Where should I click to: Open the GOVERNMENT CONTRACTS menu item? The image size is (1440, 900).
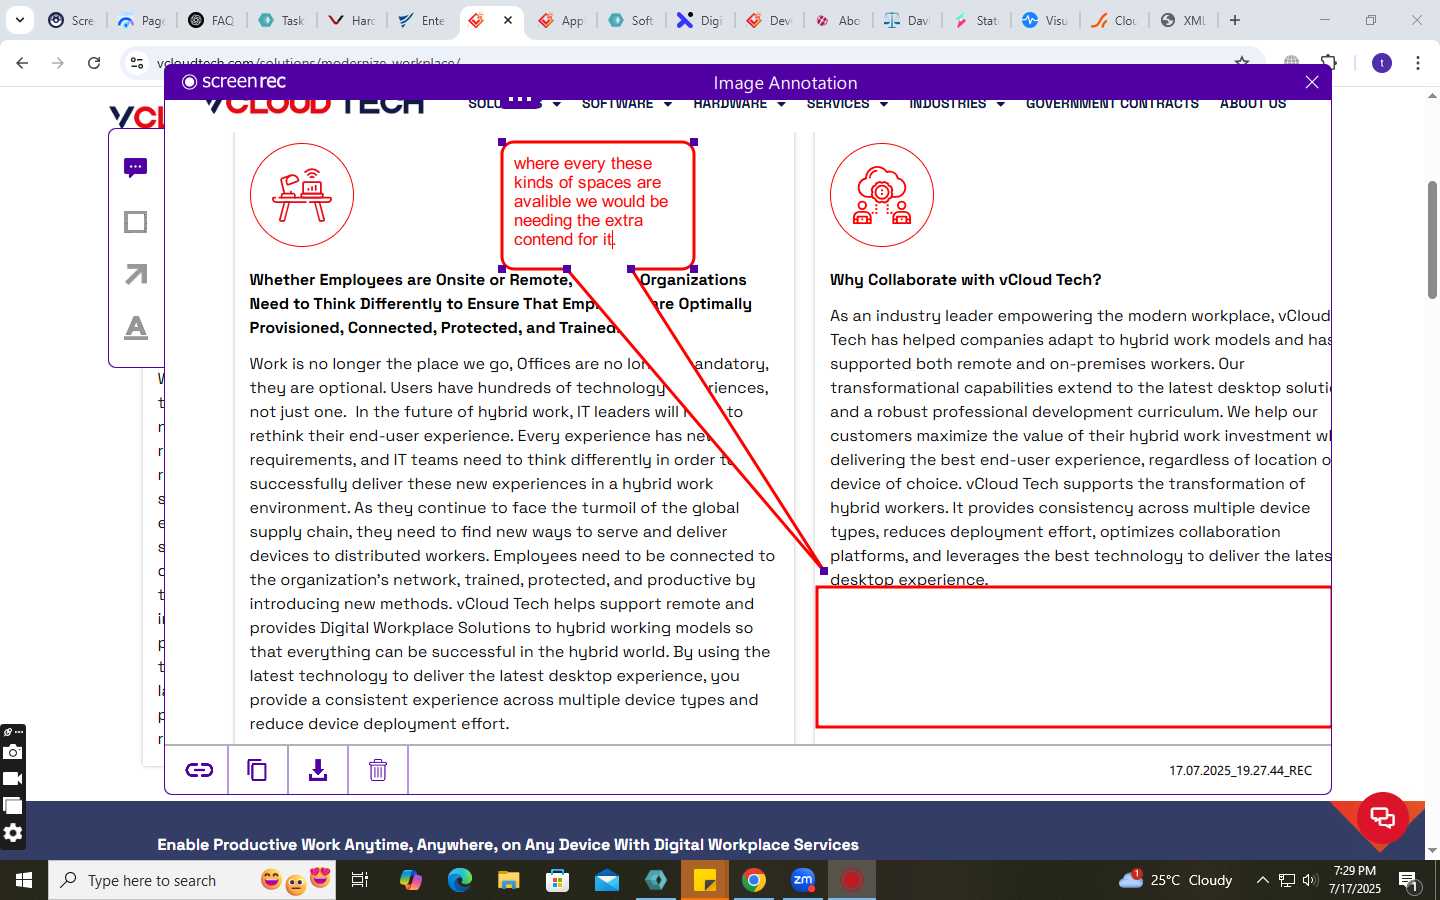[x=1112, y=103]
